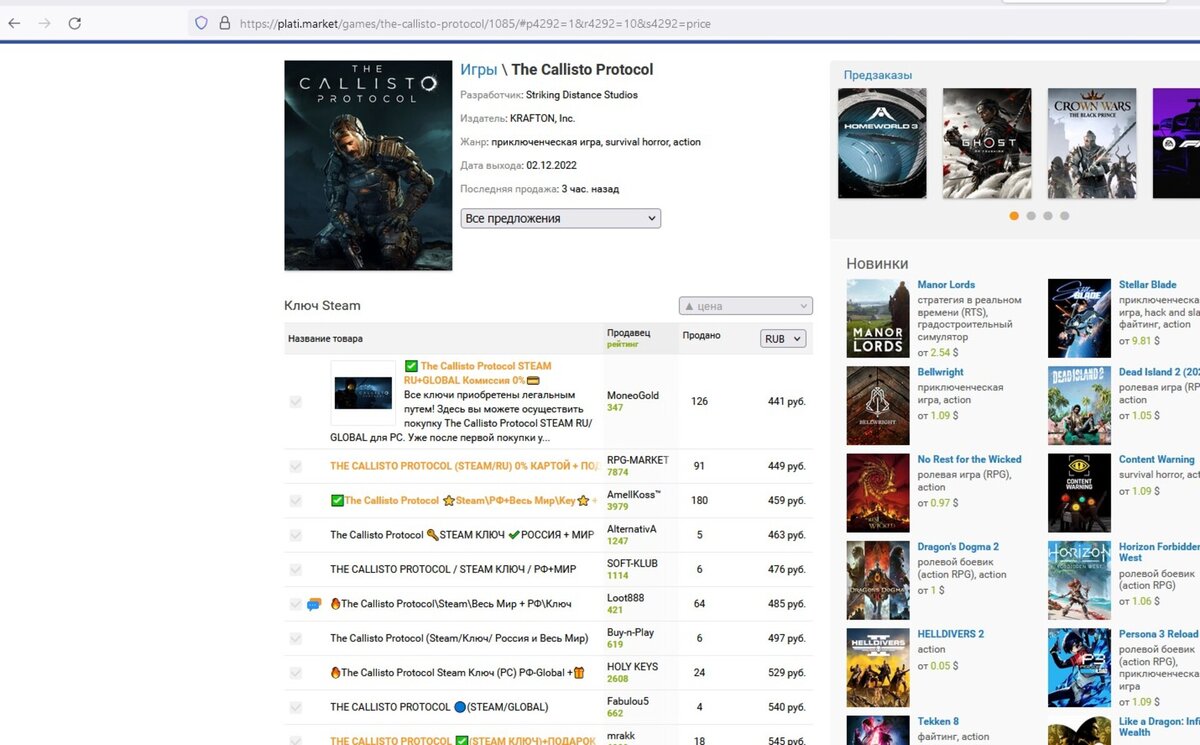
Task: Open the Manor Lords game link
Action: (x=946, y=285)
